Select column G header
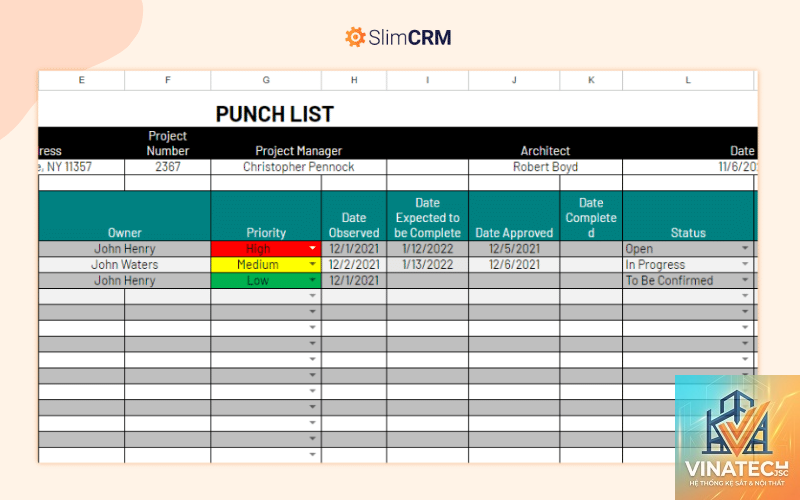The height and width of the screenshot is (500, 800). tap(266, 80)
